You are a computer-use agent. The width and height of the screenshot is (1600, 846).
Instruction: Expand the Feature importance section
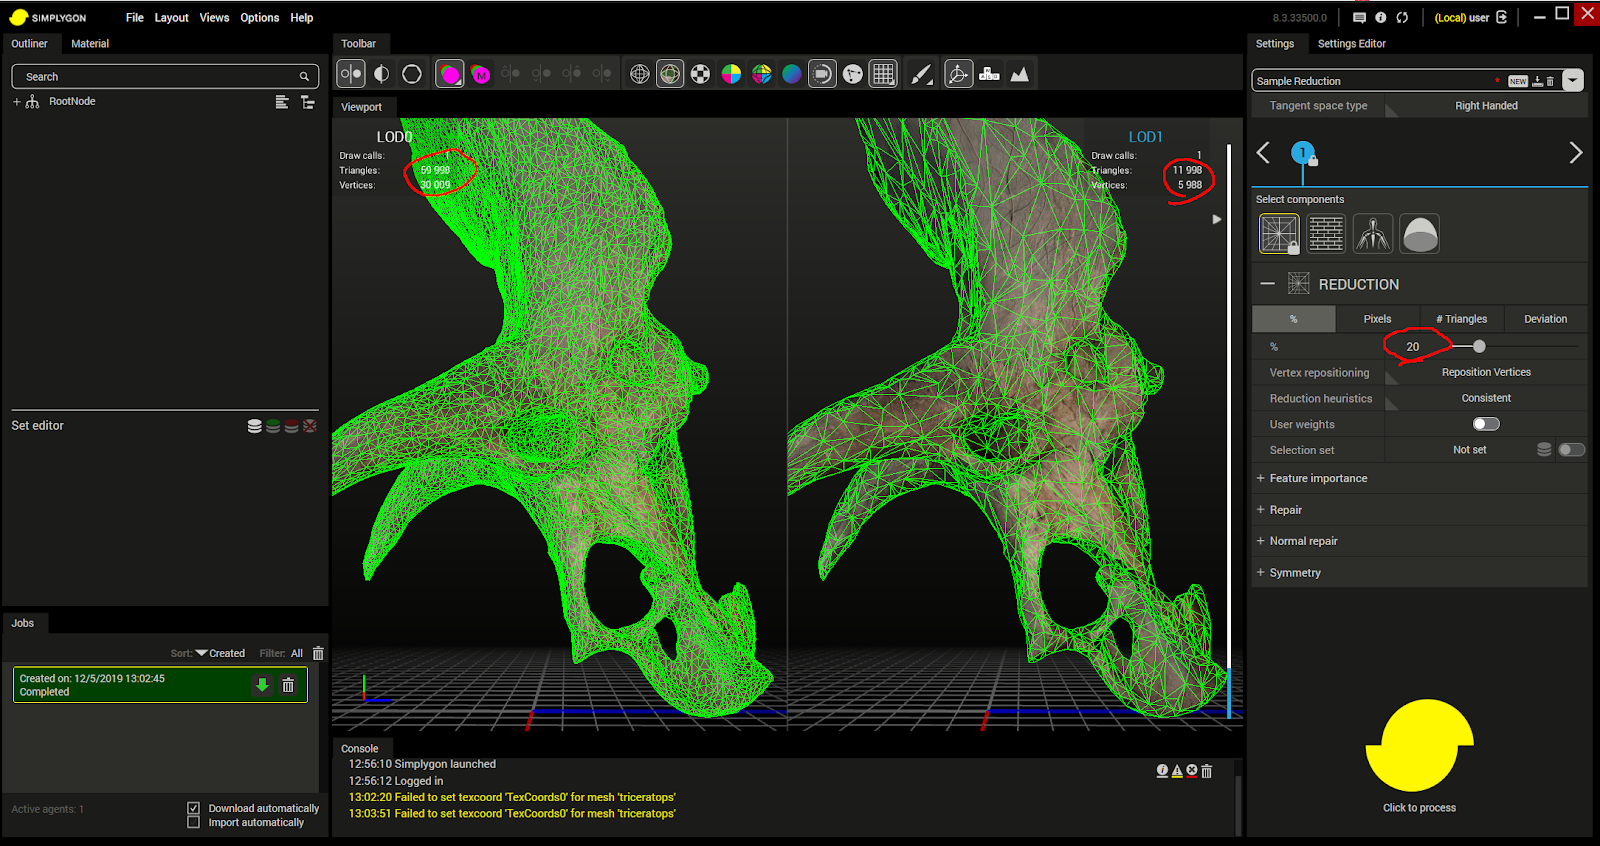coord(1260,478)
